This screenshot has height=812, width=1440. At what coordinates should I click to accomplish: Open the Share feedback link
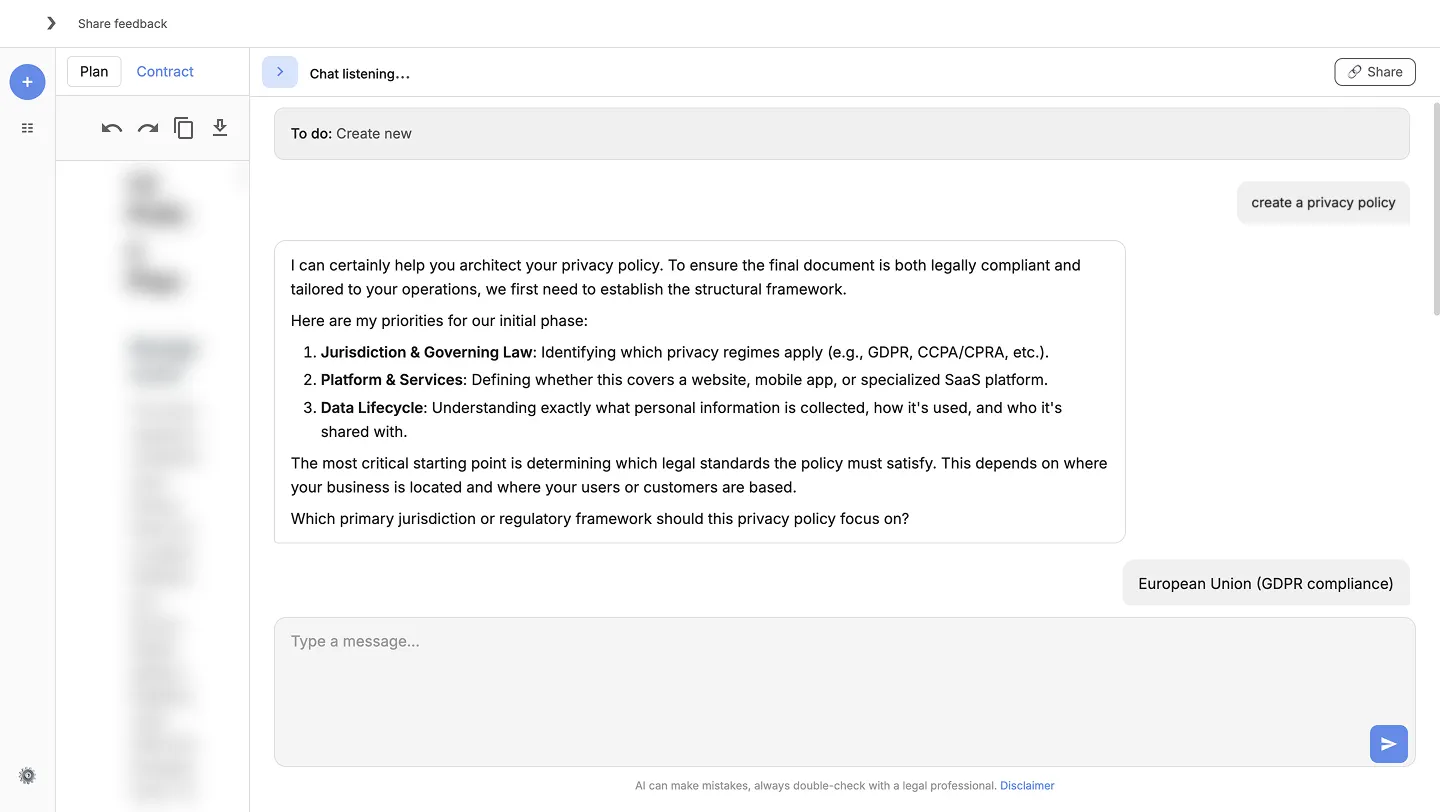point(122,23)
